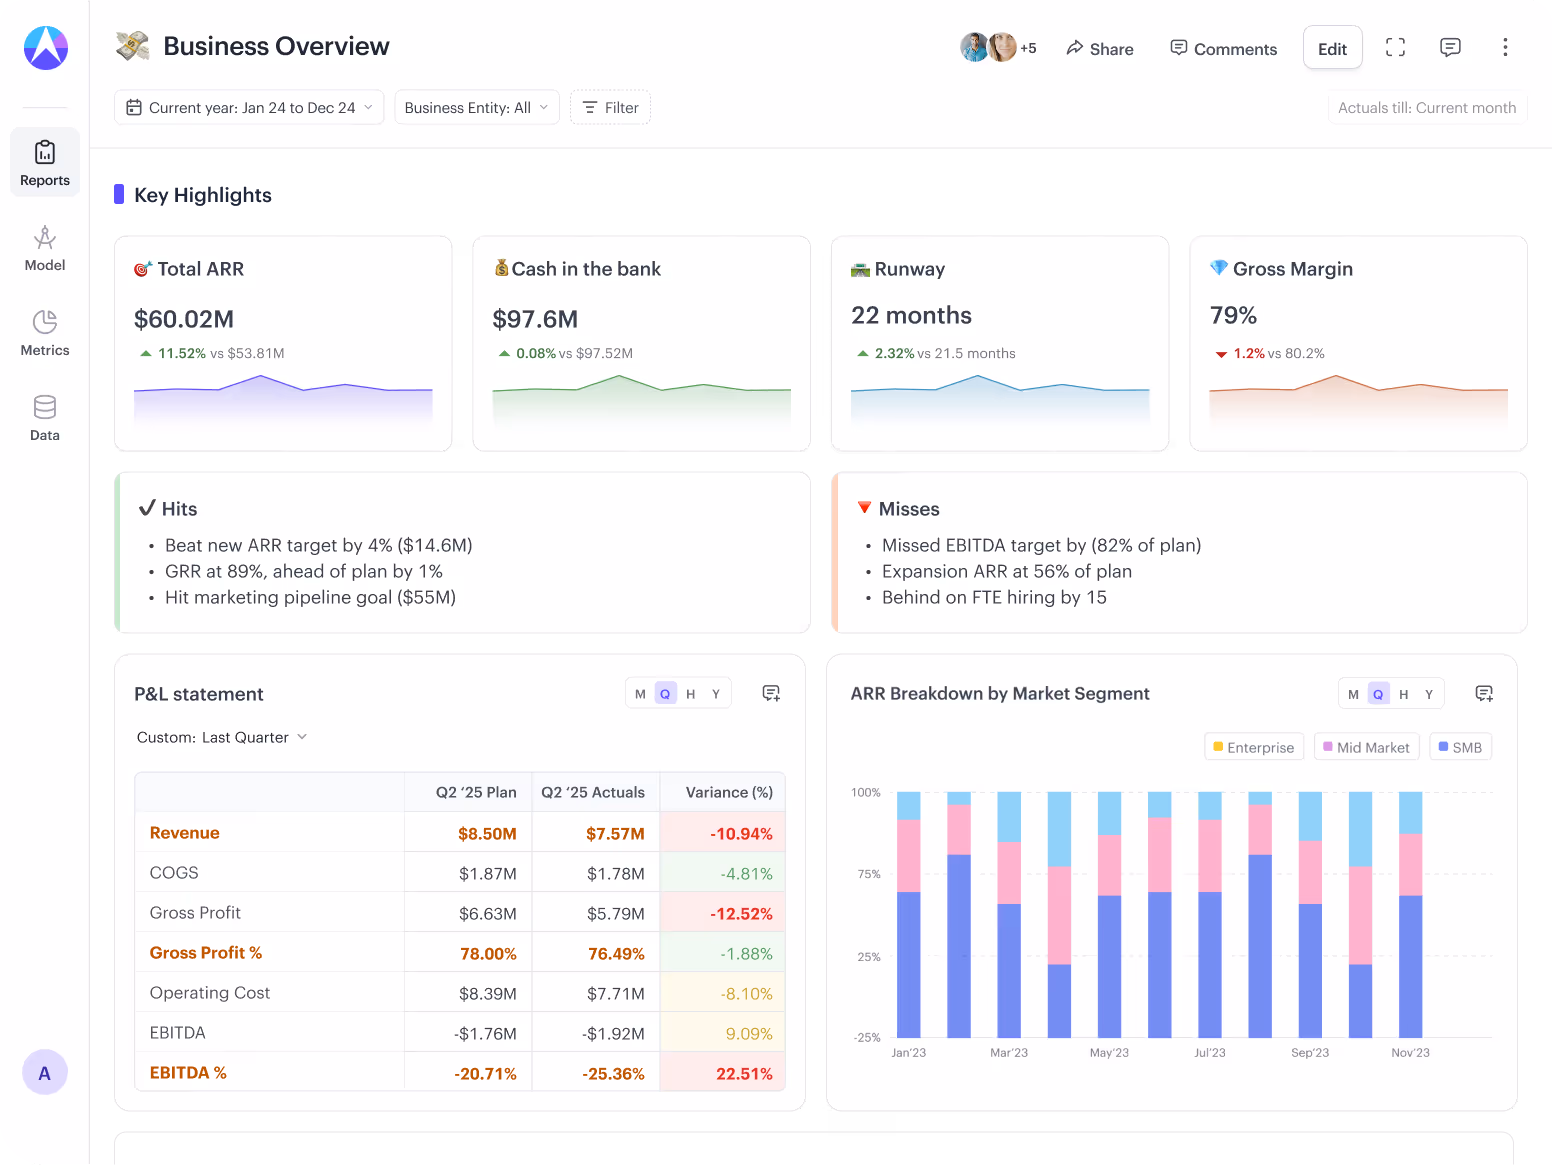Toggle the Mid Market legend swatch
Image resolution: width=1552 pixels, height=1165 pixels.
click(1328, 747)
